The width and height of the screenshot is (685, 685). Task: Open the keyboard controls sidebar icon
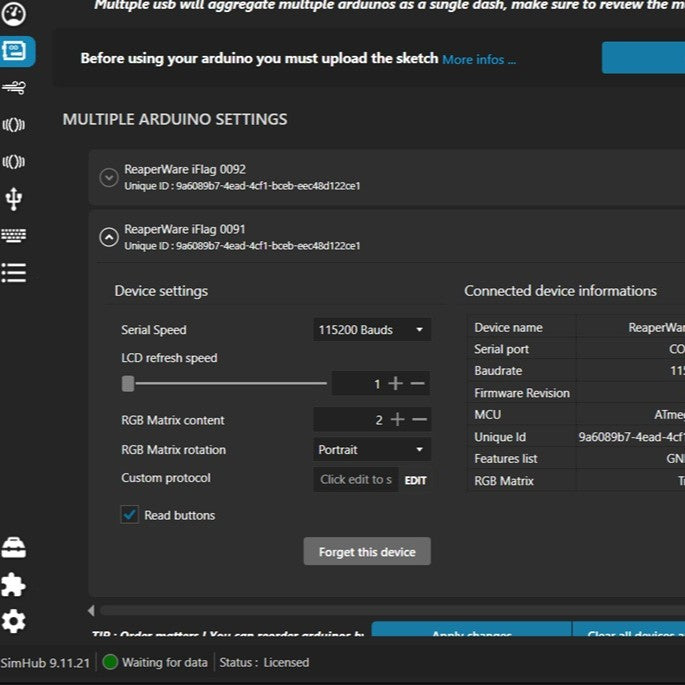click(x=14, y=235)
